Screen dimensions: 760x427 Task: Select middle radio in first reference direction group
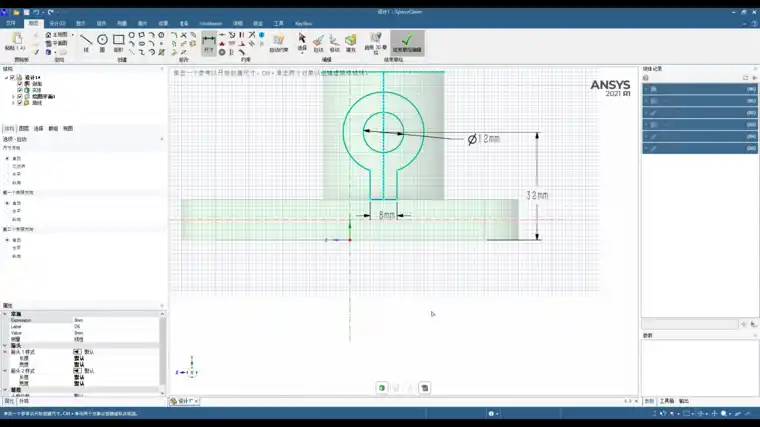[7, 211]
